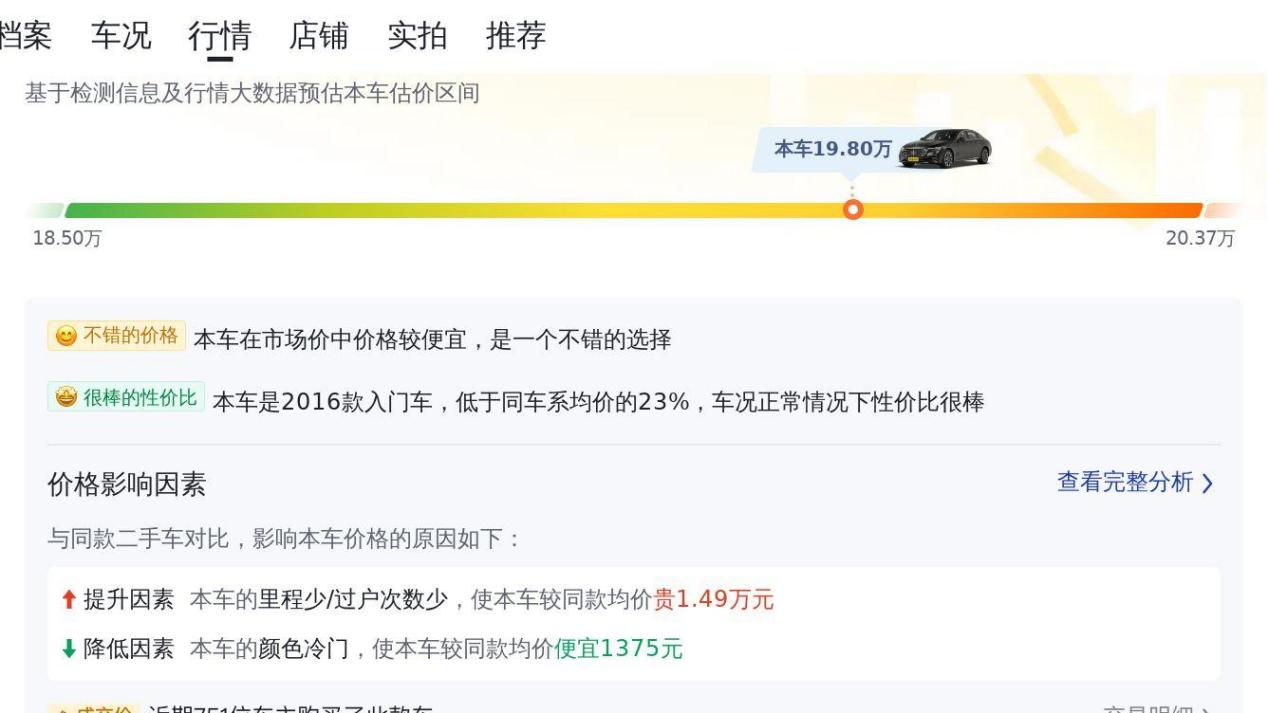Switch to the 车况 tab

[121, 36]
